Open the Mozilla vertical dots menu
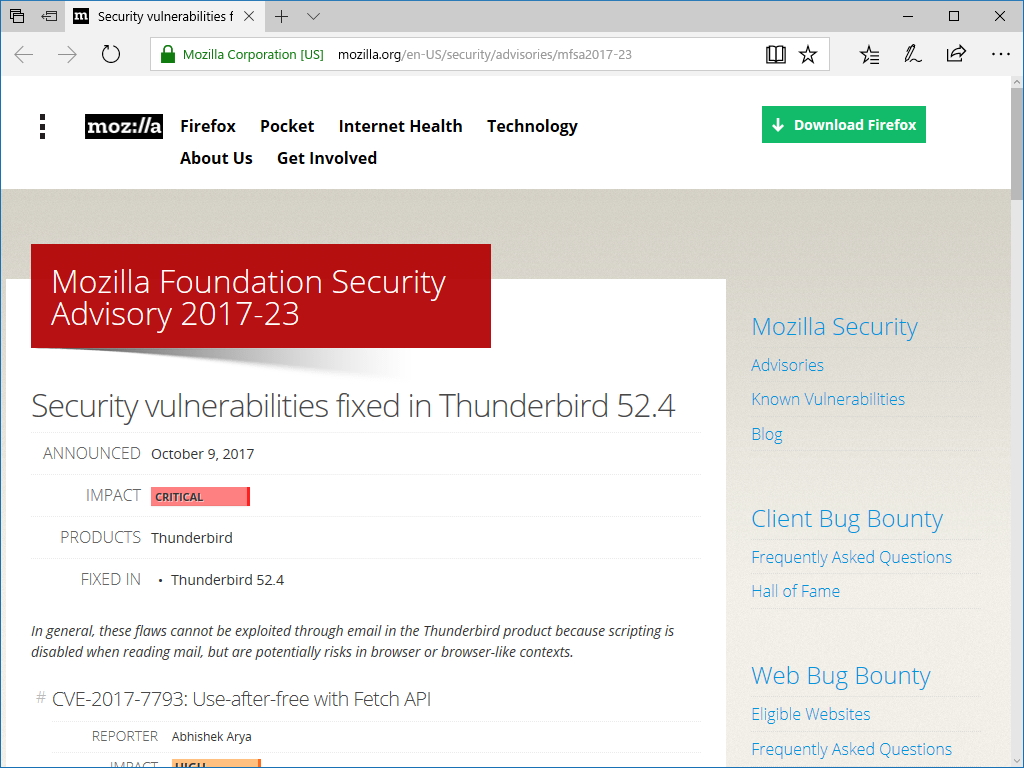1024x768 pixels. pos(42,127)
